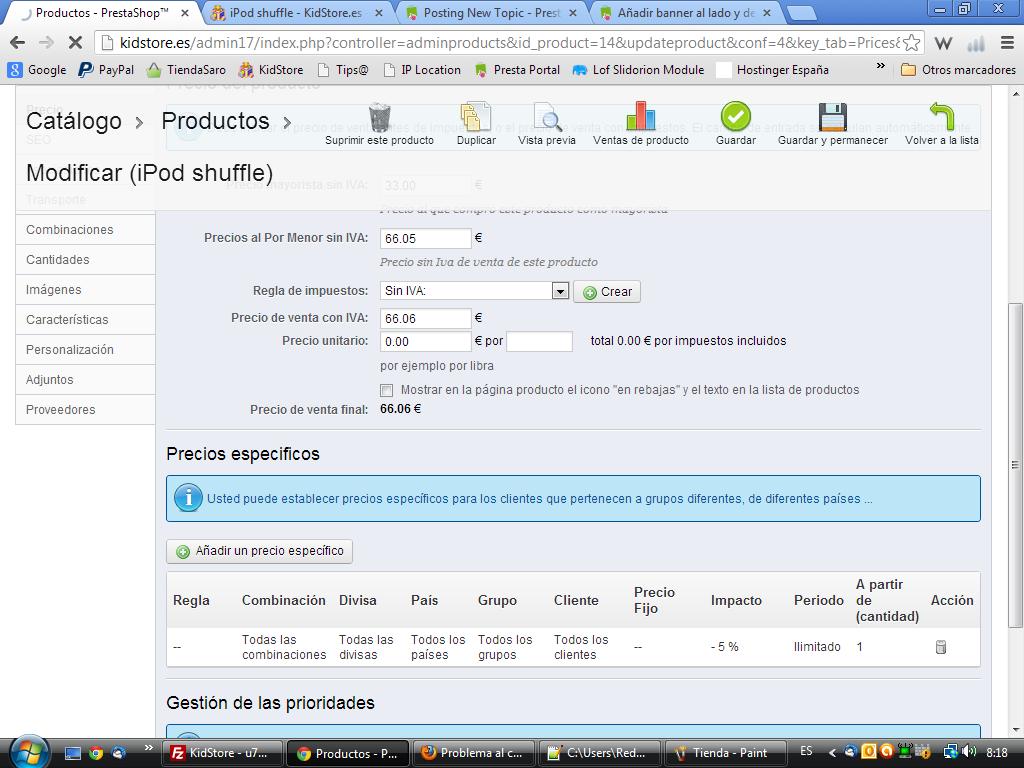The height and width of the screenshot is (768, 1024).
Task: Click the unit 'por' text field
Action: [539, 342]
